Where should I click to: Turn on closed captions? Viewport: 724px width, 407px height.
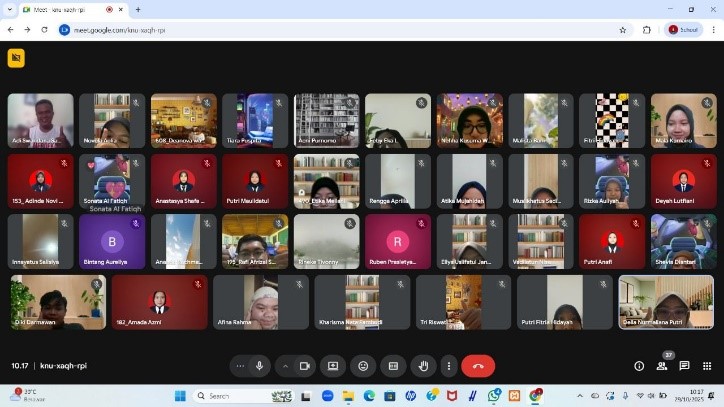pyautogui.click(x=393, y=366)
